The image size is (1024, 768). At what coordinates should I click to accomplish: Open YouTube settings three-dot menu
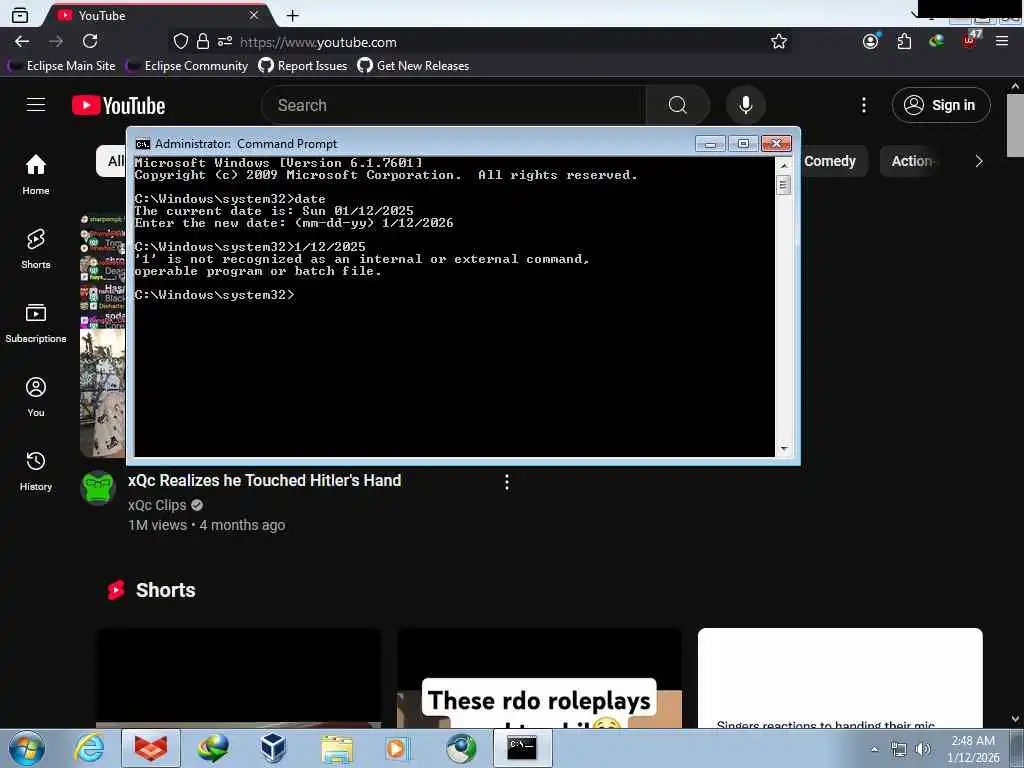pos(864,105)
